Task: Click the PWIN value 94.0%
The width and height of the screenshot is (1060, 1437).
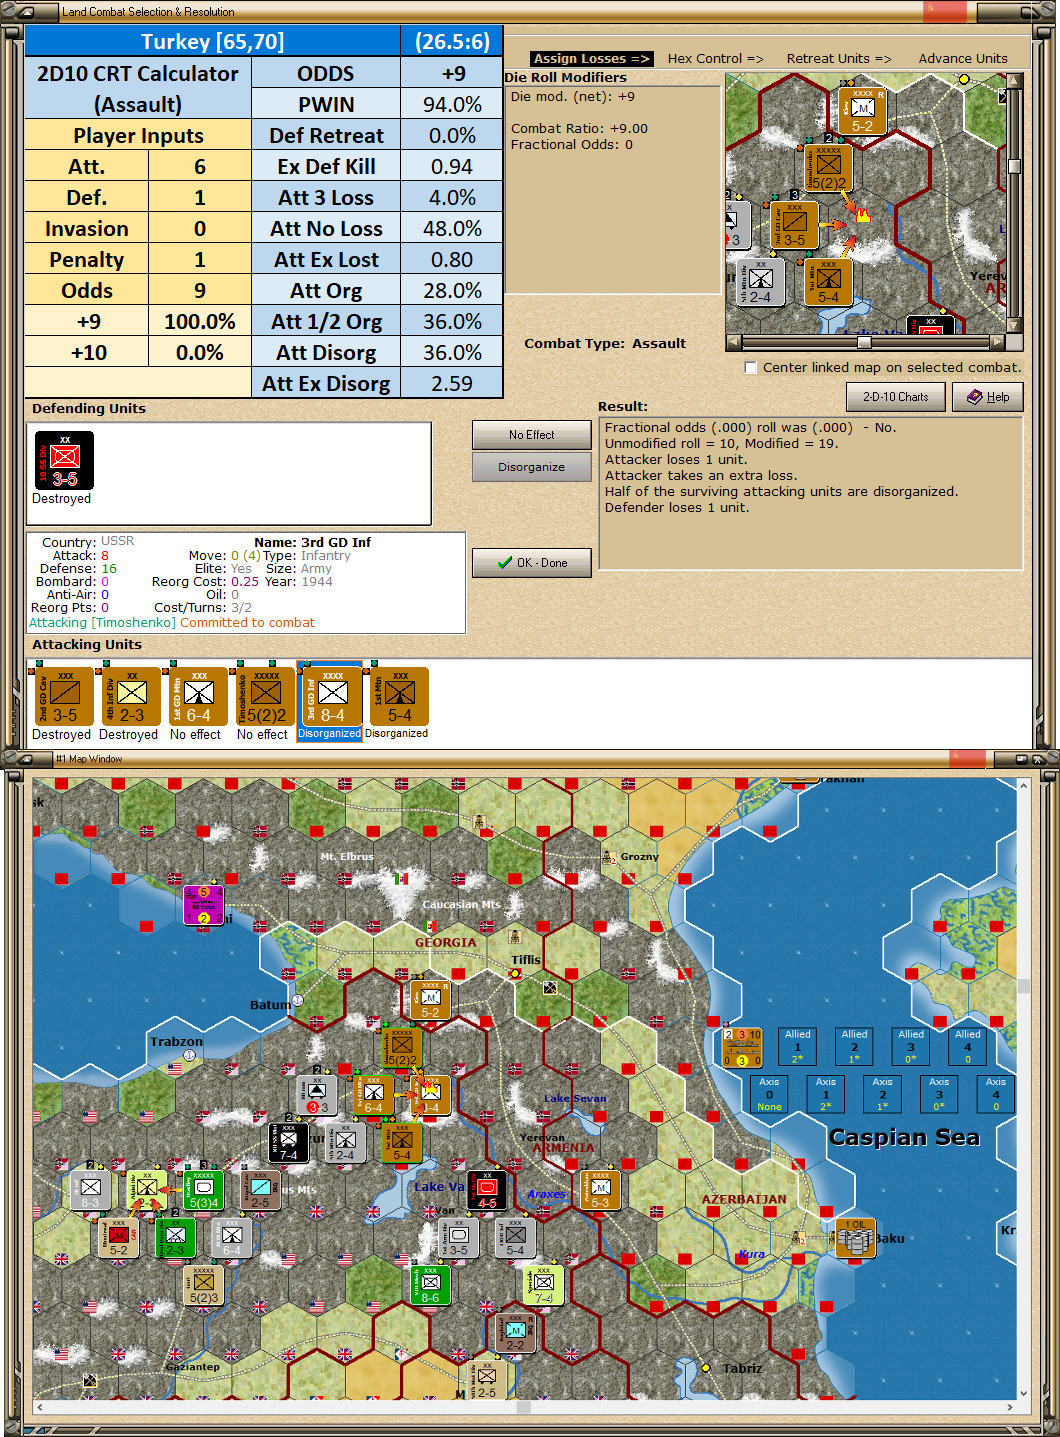Action: (452, 104)
